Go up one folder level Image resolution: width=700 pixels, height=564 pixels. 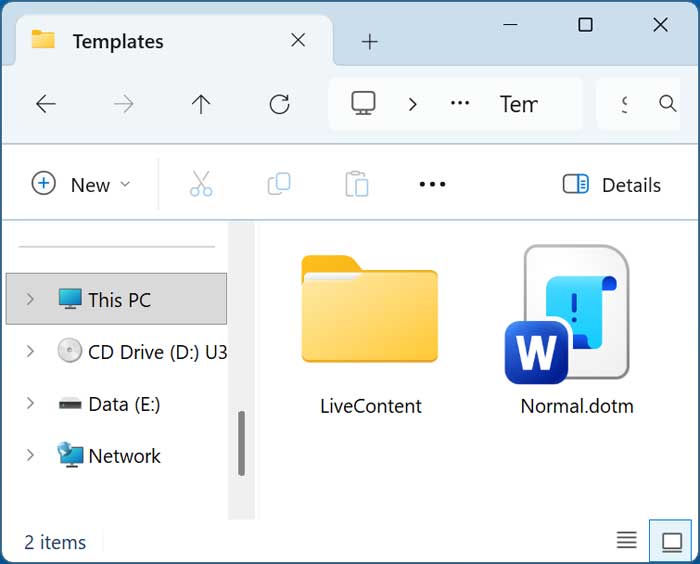[201, 104]
